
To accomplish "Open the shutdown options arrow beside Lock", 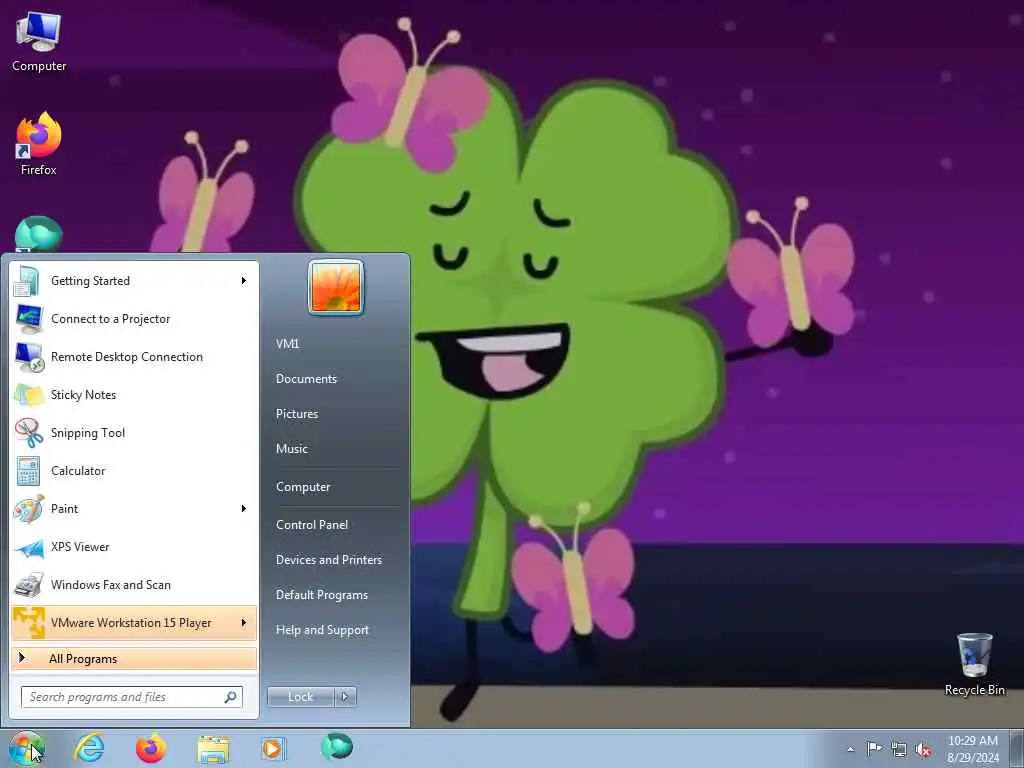I will [x=345, y=697].
